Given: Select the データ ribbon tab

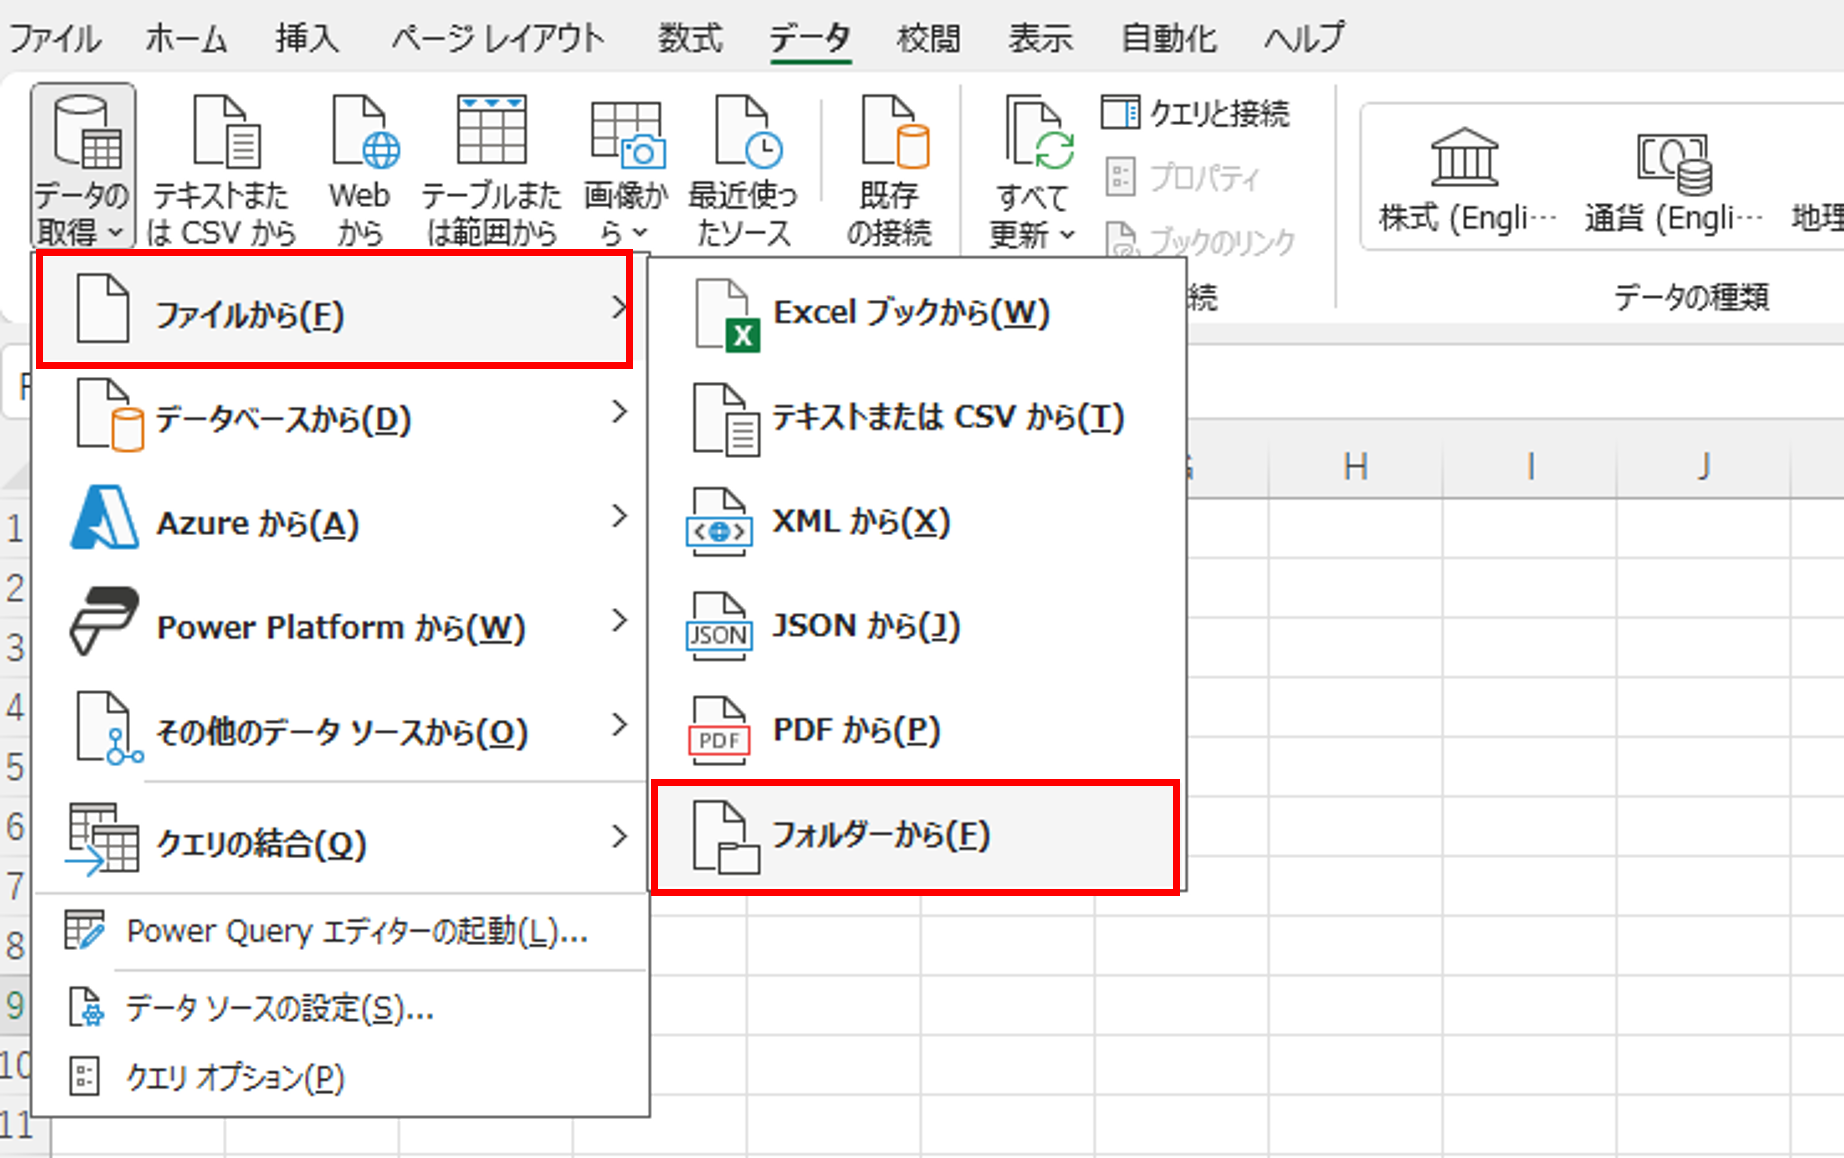Looking at the screenshot, I should coord(810,38).
